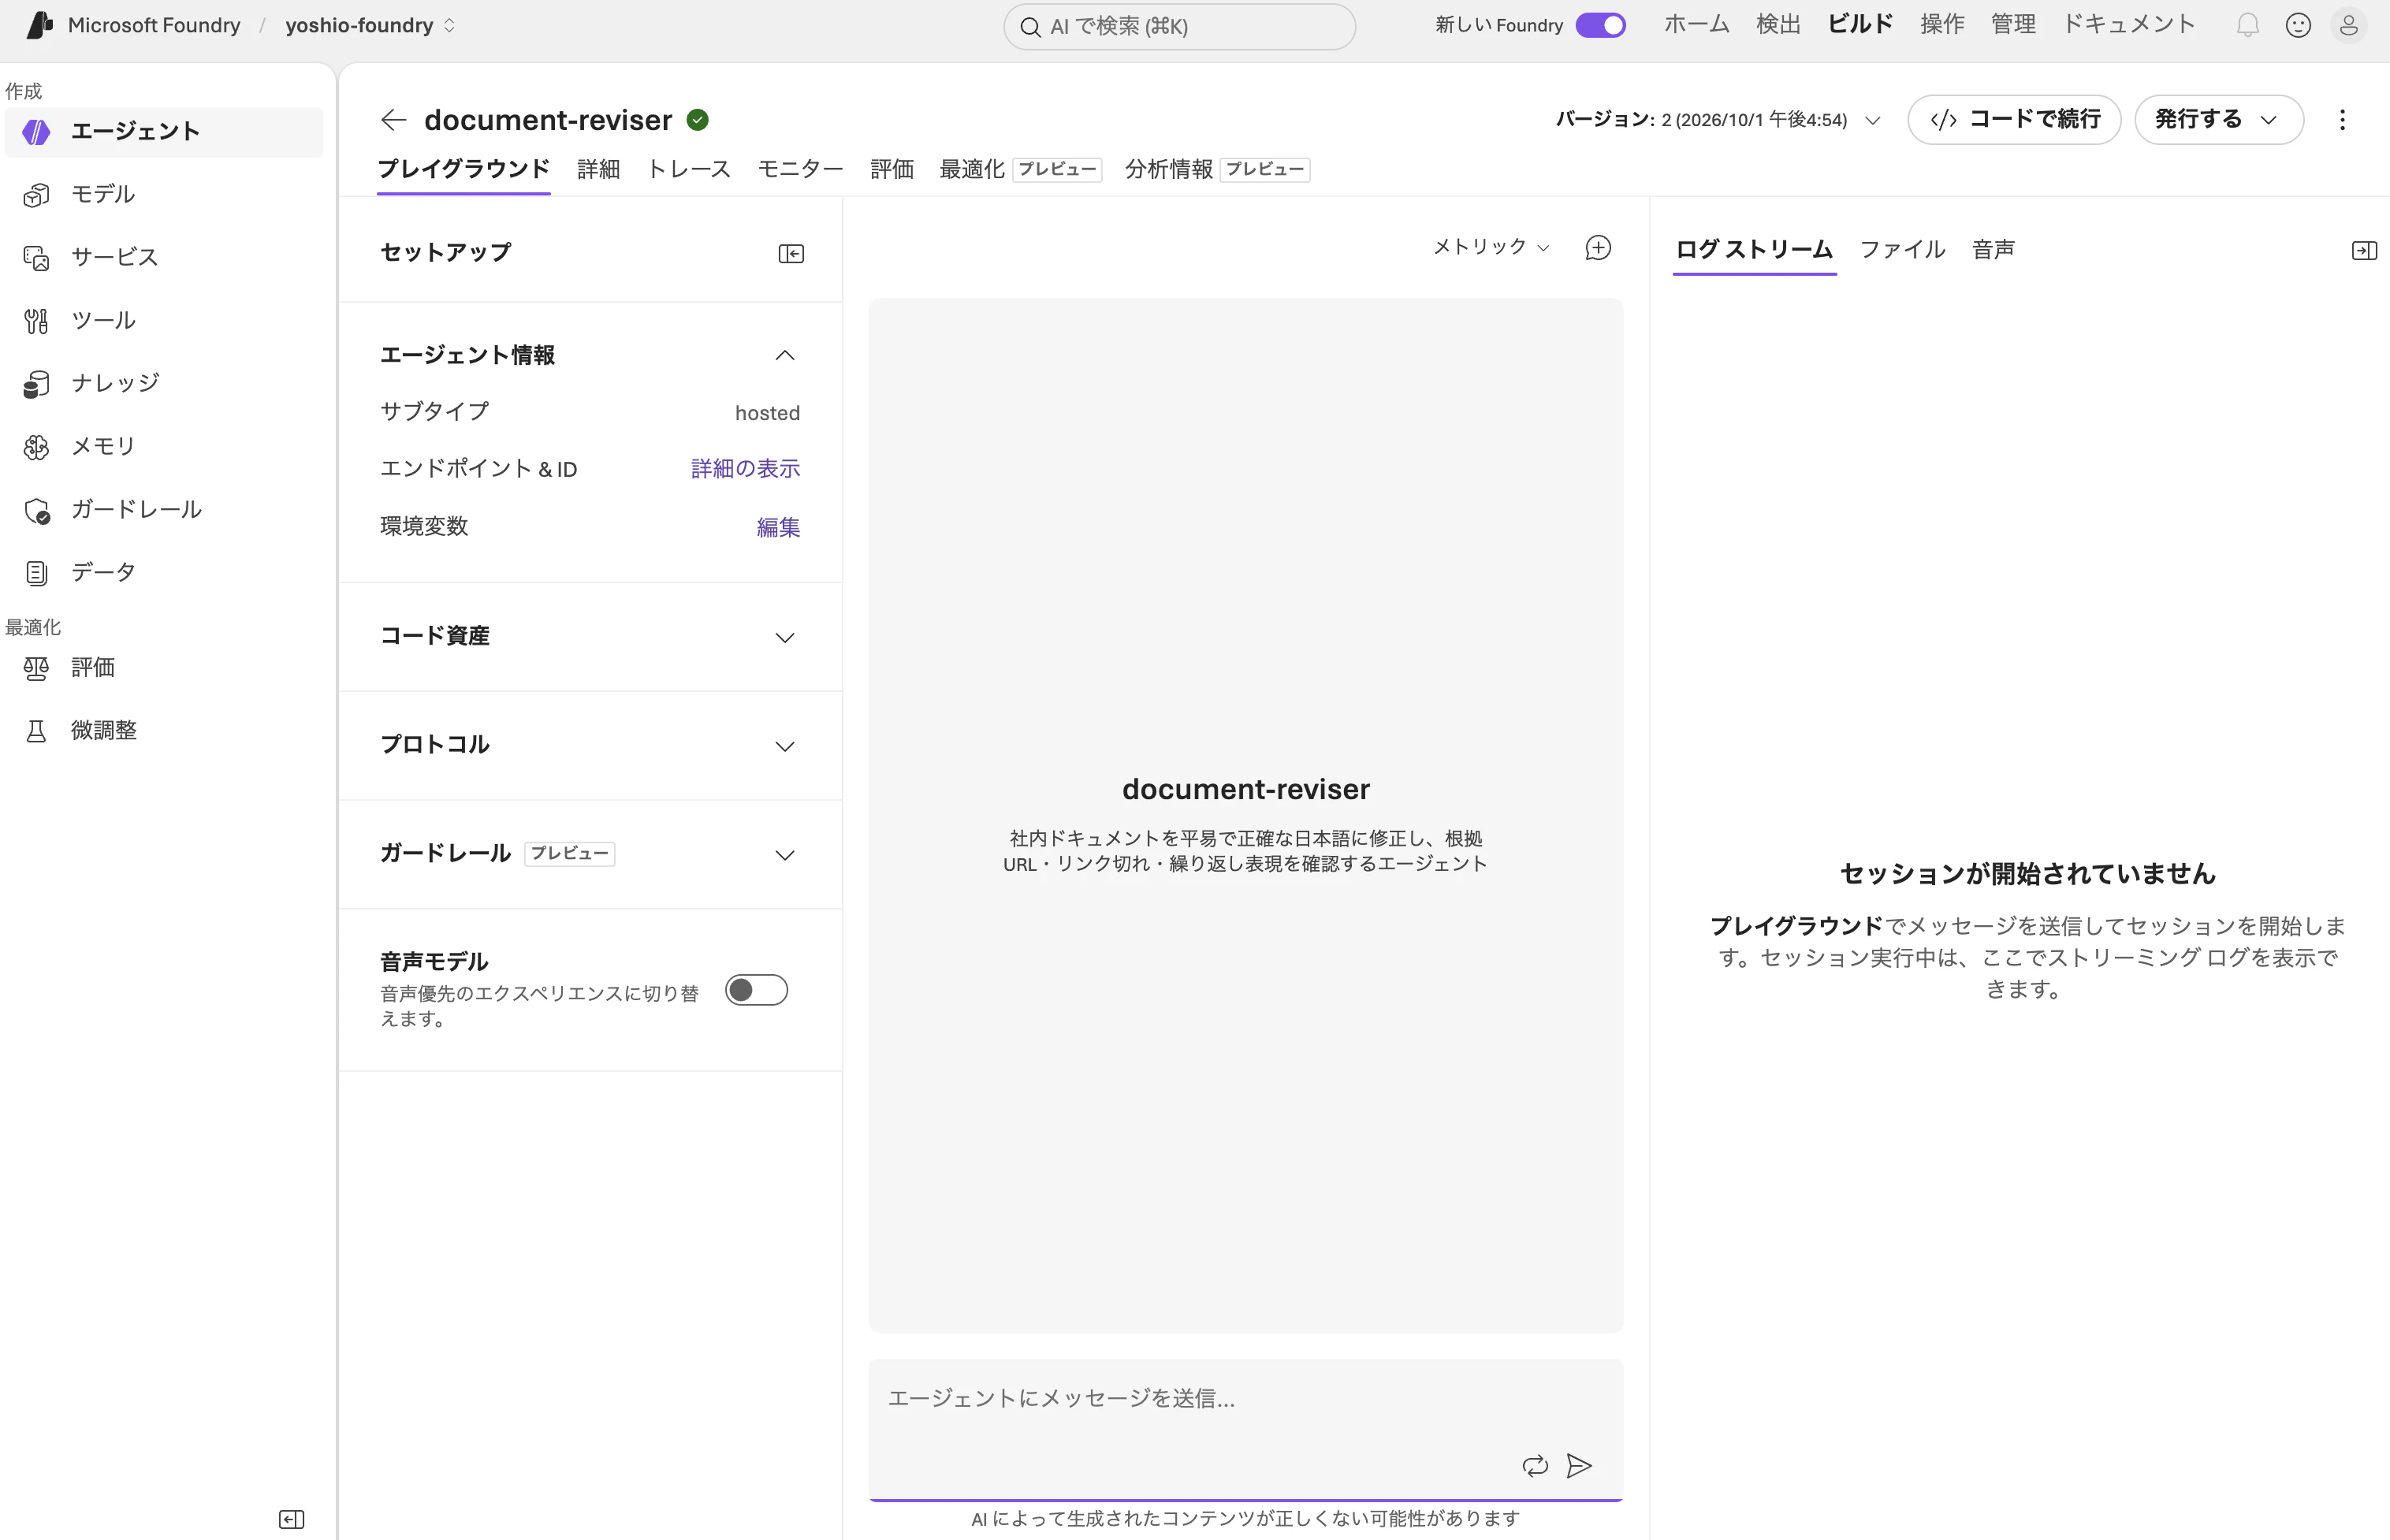
Task: Click the 編集 link for 環境変数
Action: click(x=778, y=527)
